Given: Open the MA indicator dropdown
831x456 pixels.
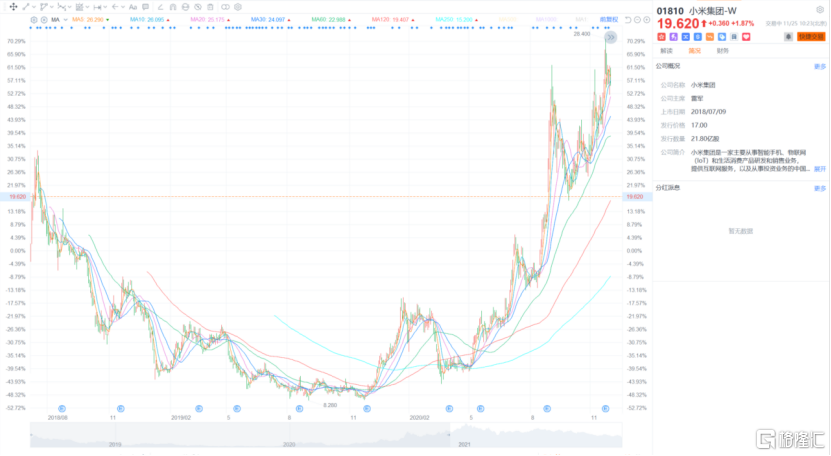Looking at the screenshot, I should [x=66, y=20].
